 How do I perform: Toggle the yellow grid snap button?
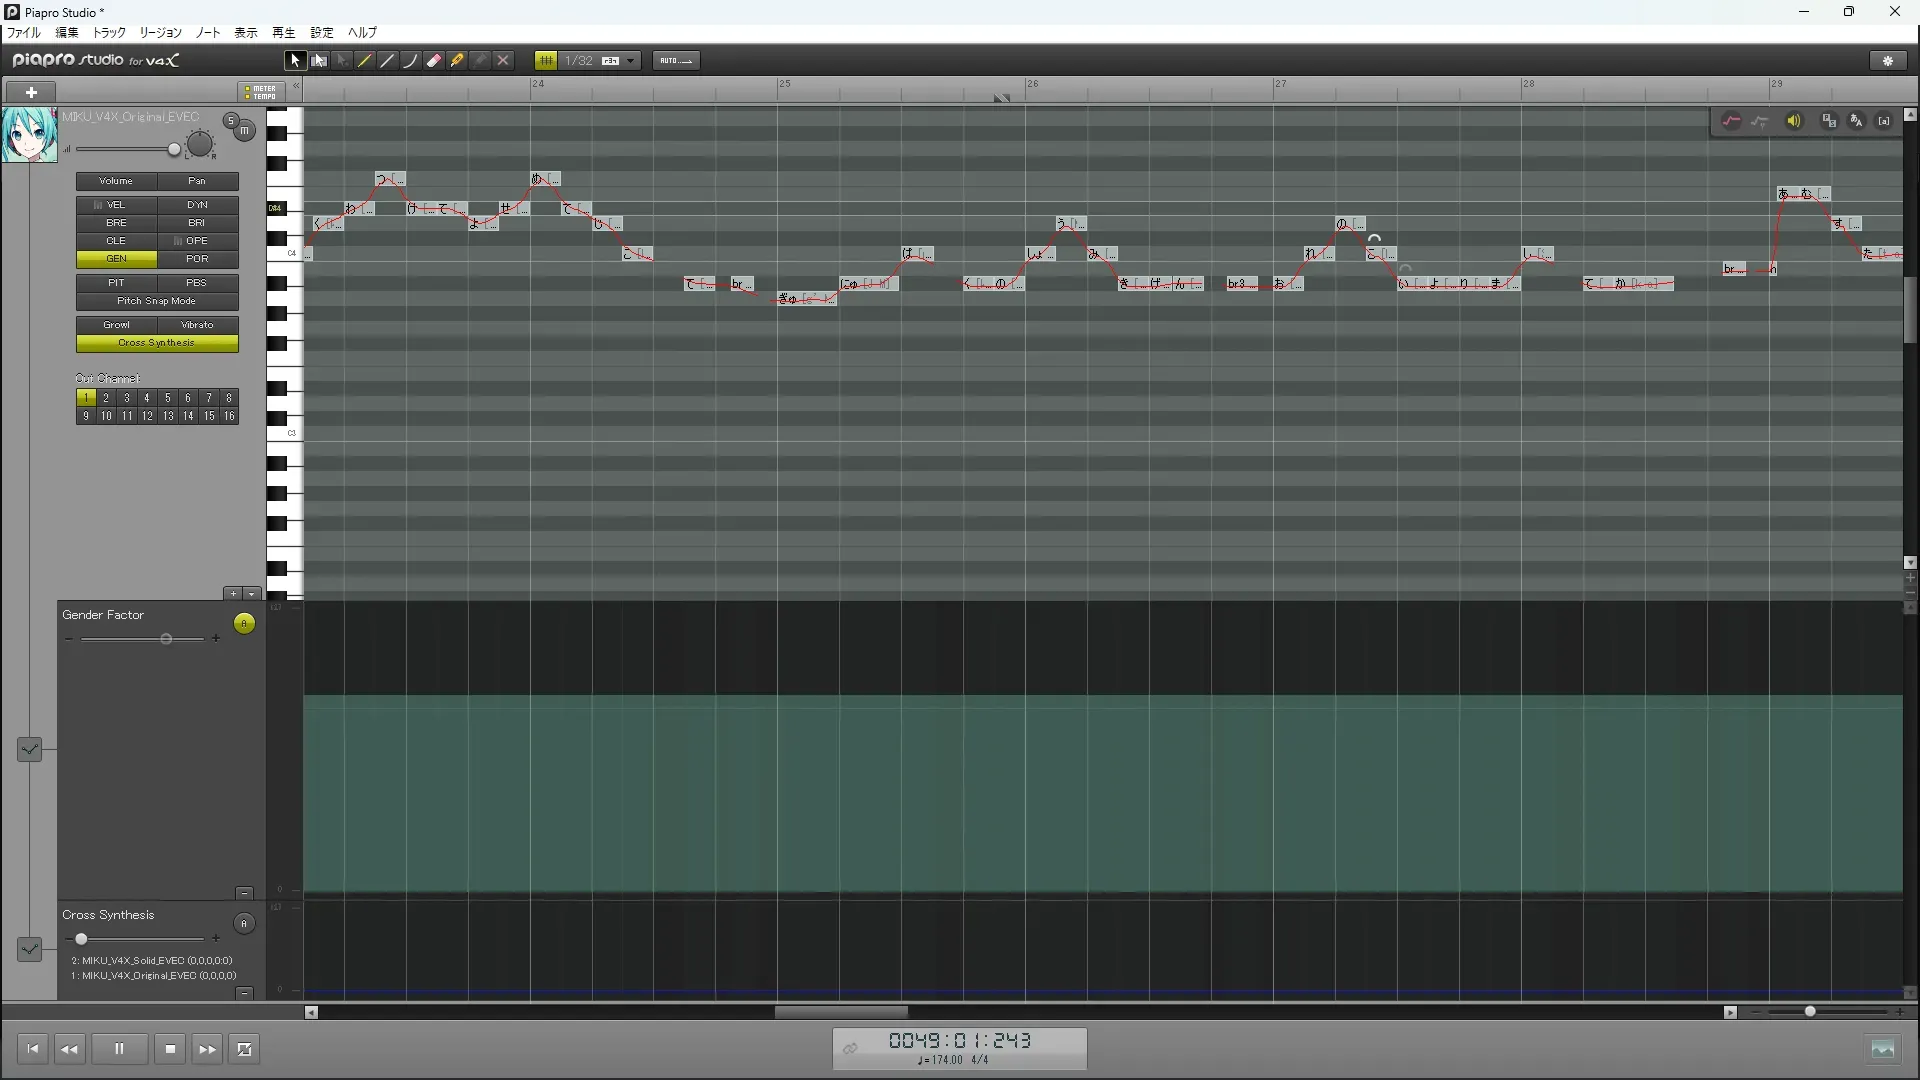point(546,61)
